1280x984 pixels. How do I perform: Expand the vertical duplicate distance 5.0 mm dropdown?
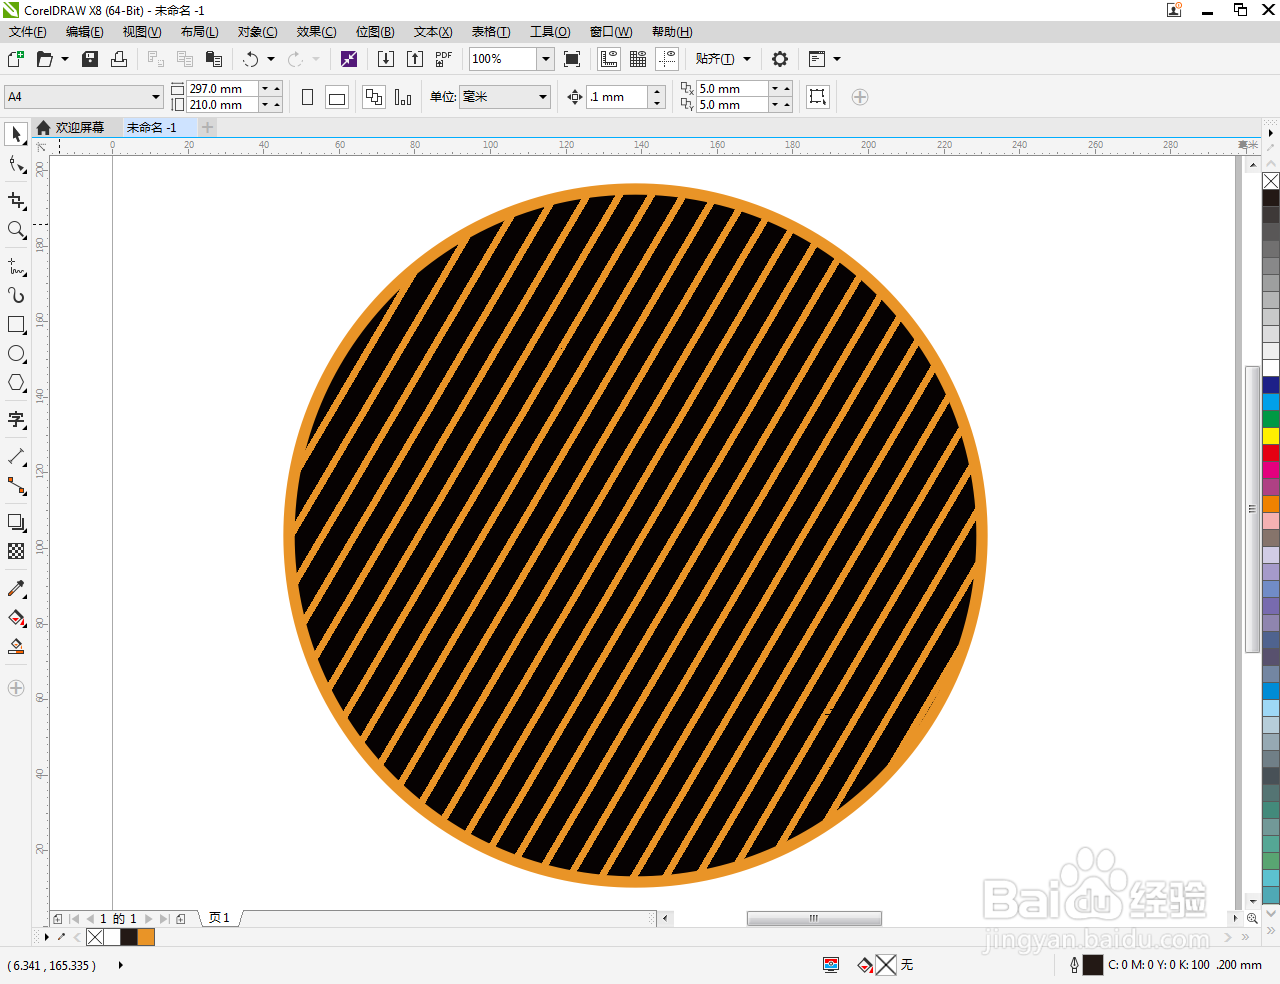click(775, 105)
